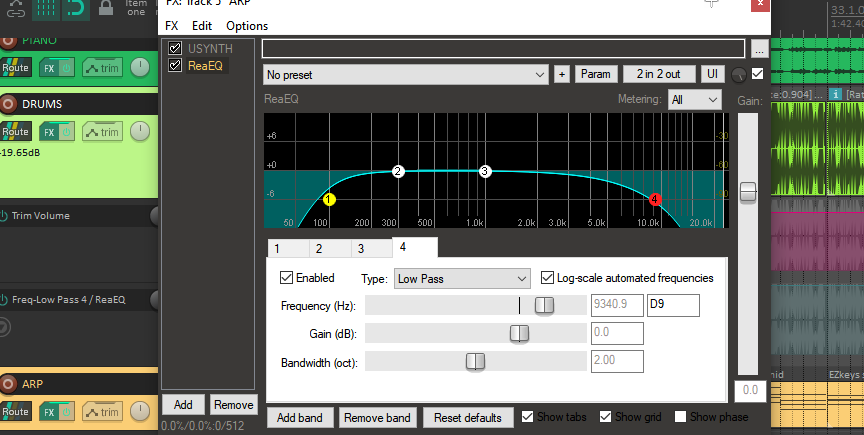Bypass FX on the PIANO track
Viewport: 864px width, 435px height.
(66, 68)
